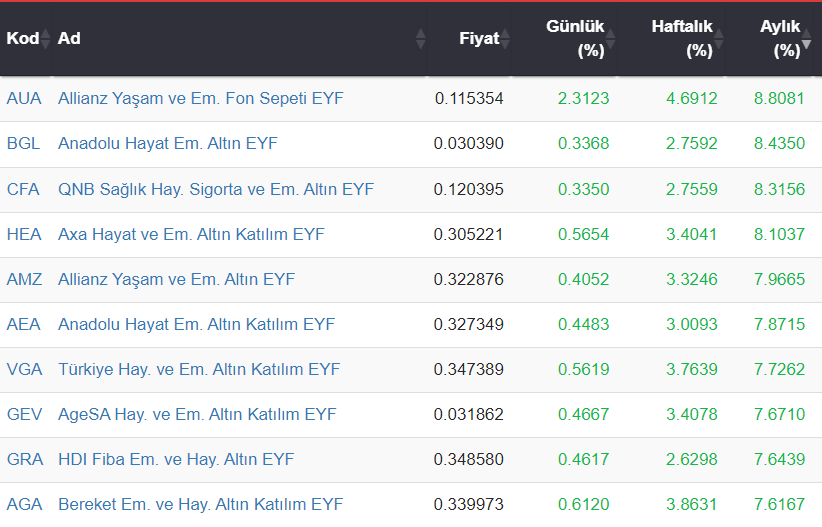The image size is (822, 527).
Task: Open fund code AMZ link
Action: click(x=25, y=279)
